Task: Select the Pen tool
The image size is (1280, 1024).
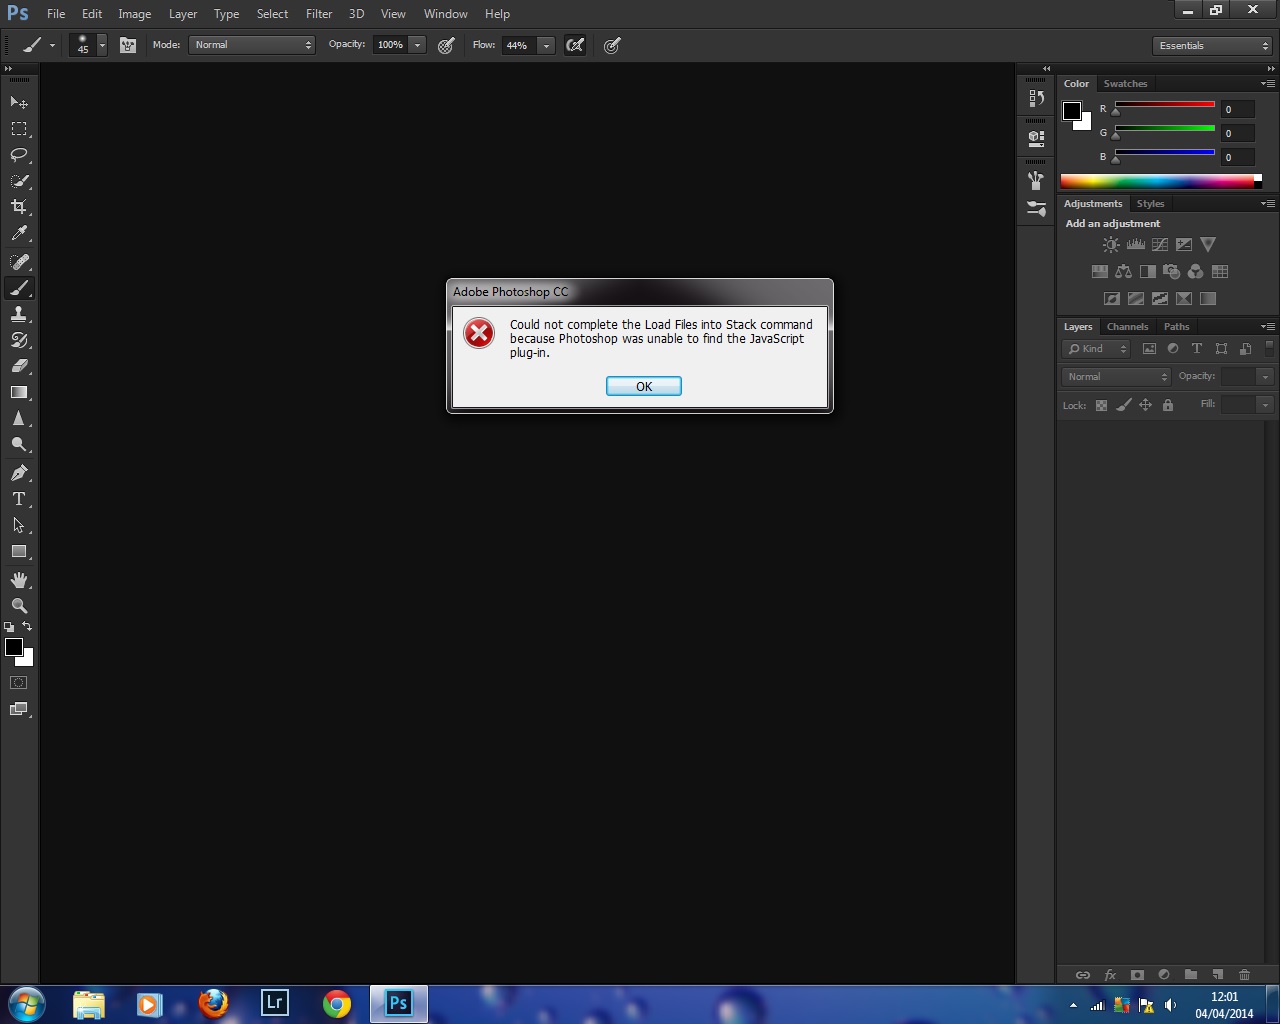Action: click(19, 473)
